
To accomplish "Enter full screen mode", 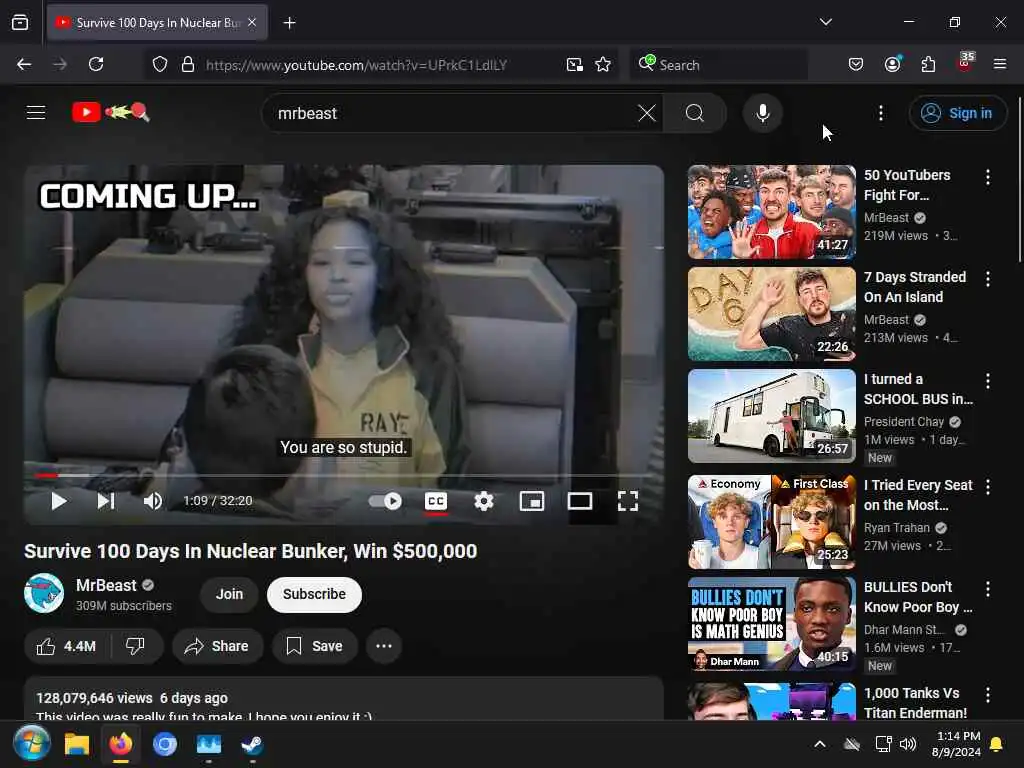I will click(x=628, y=501).
